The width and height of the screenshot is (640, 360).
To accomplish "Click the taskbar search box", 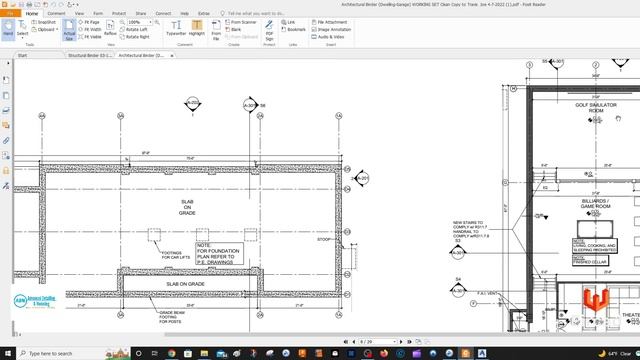I will click(x=73, y=353).
